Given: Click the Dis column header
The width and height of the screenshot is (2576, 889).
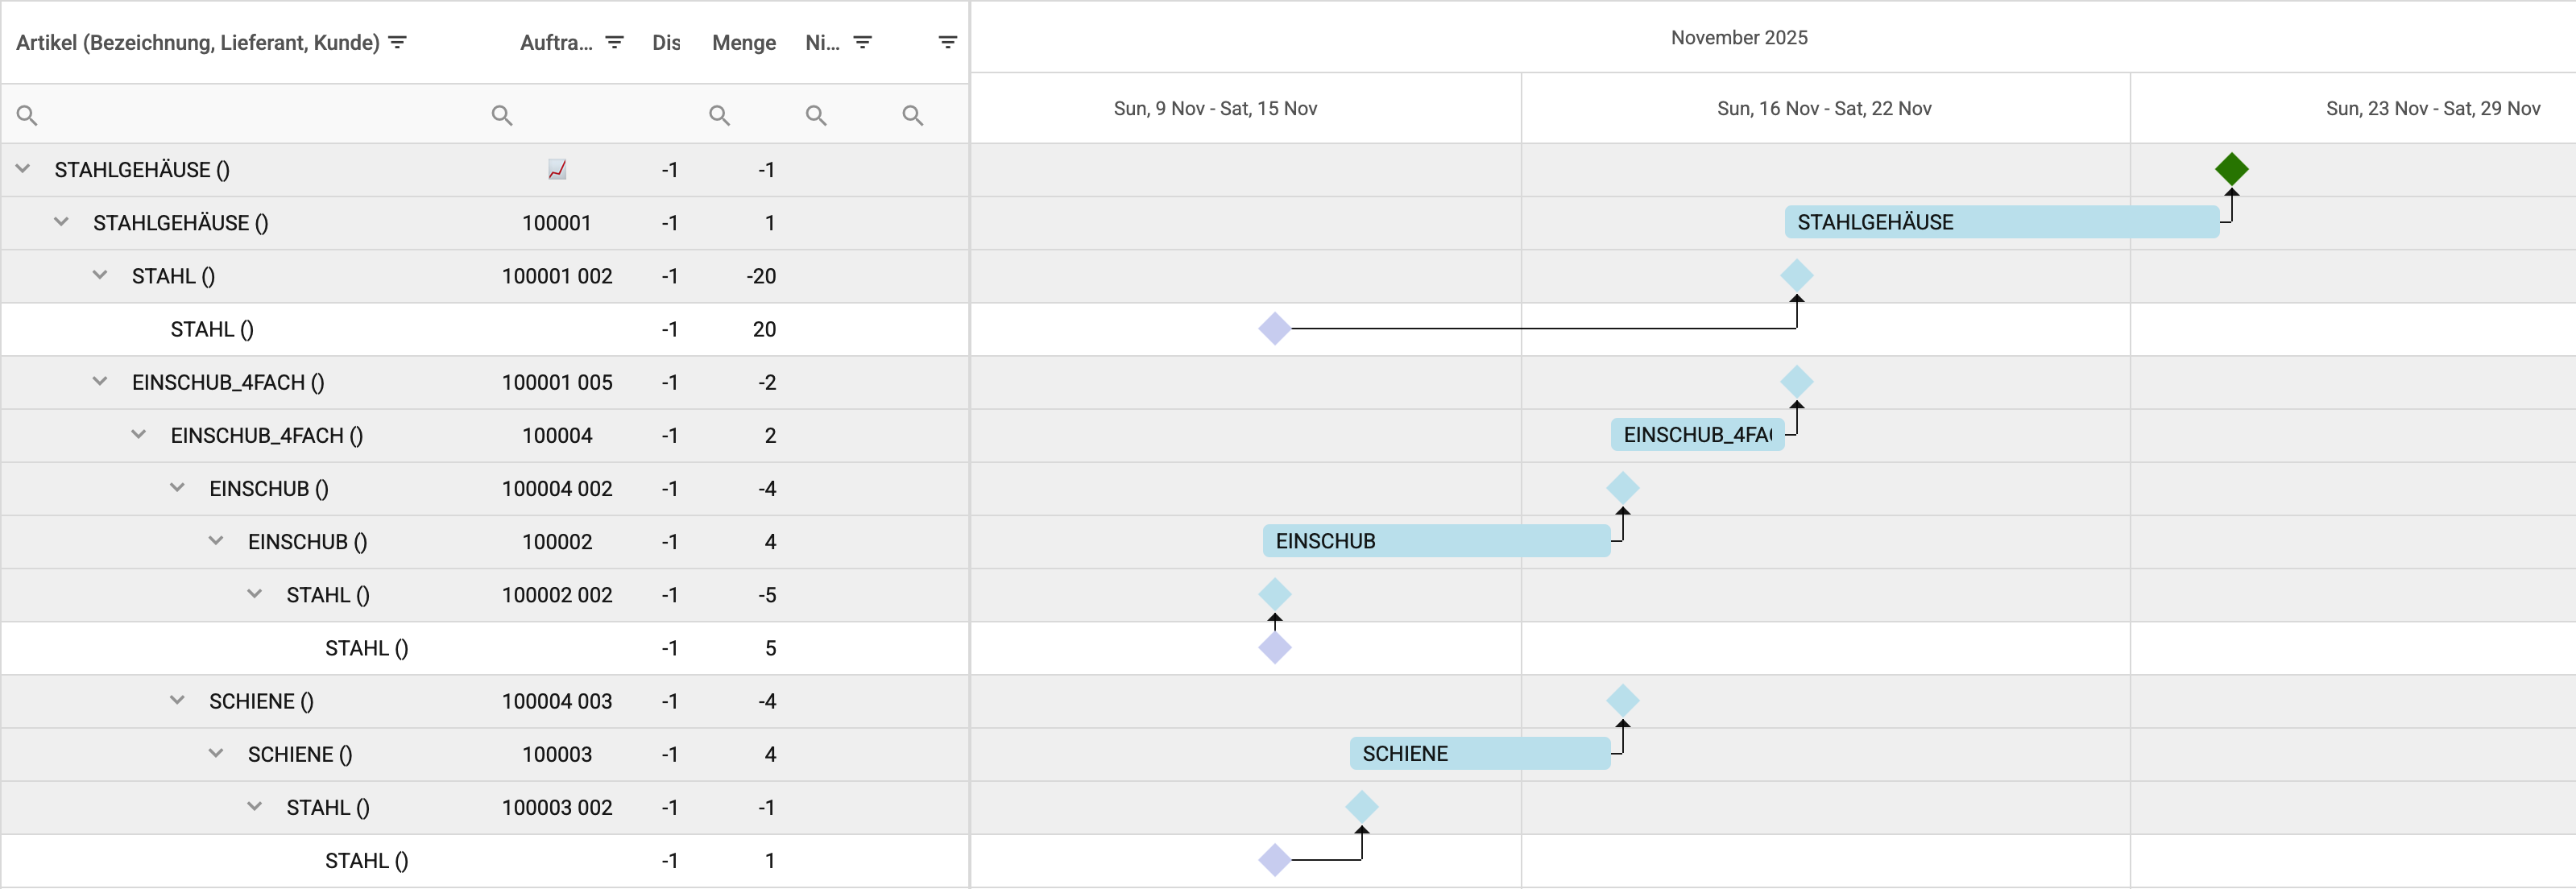Looking at the screenshot, I should (x=666, y=42).
